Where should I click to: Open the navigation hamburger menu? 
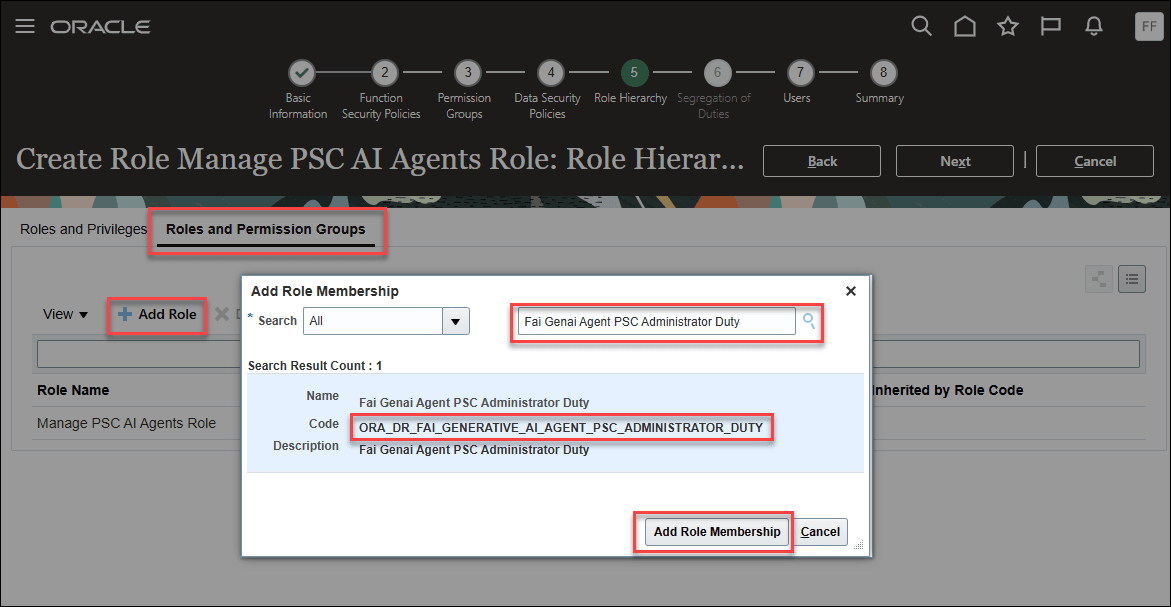coord(25,26)
